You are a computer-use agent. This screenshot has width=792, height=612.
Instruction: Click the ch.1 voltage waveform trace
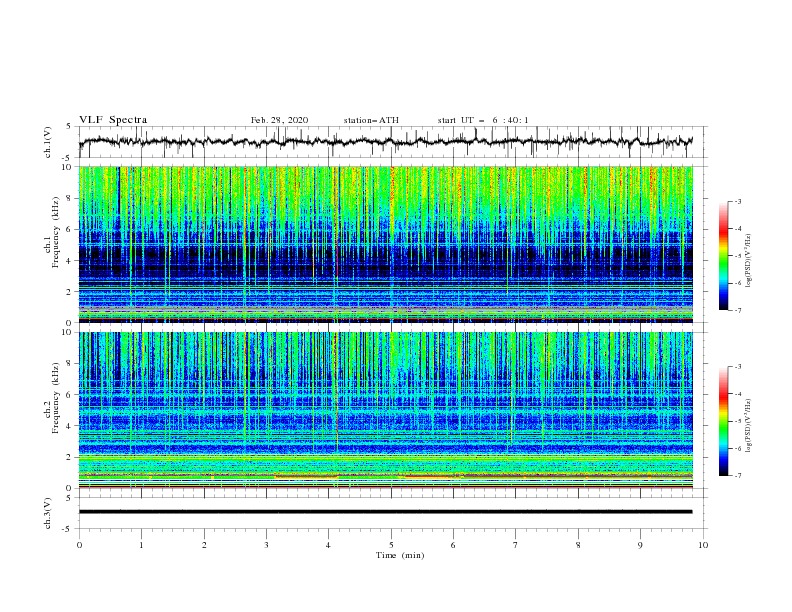pos(386,142)
